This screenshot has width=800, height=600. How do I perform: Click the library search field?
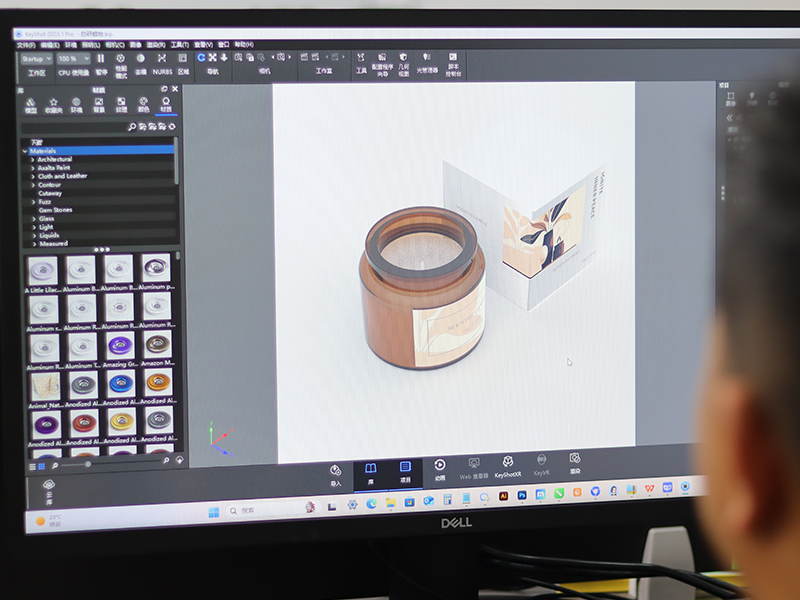[x=78, y=127]
